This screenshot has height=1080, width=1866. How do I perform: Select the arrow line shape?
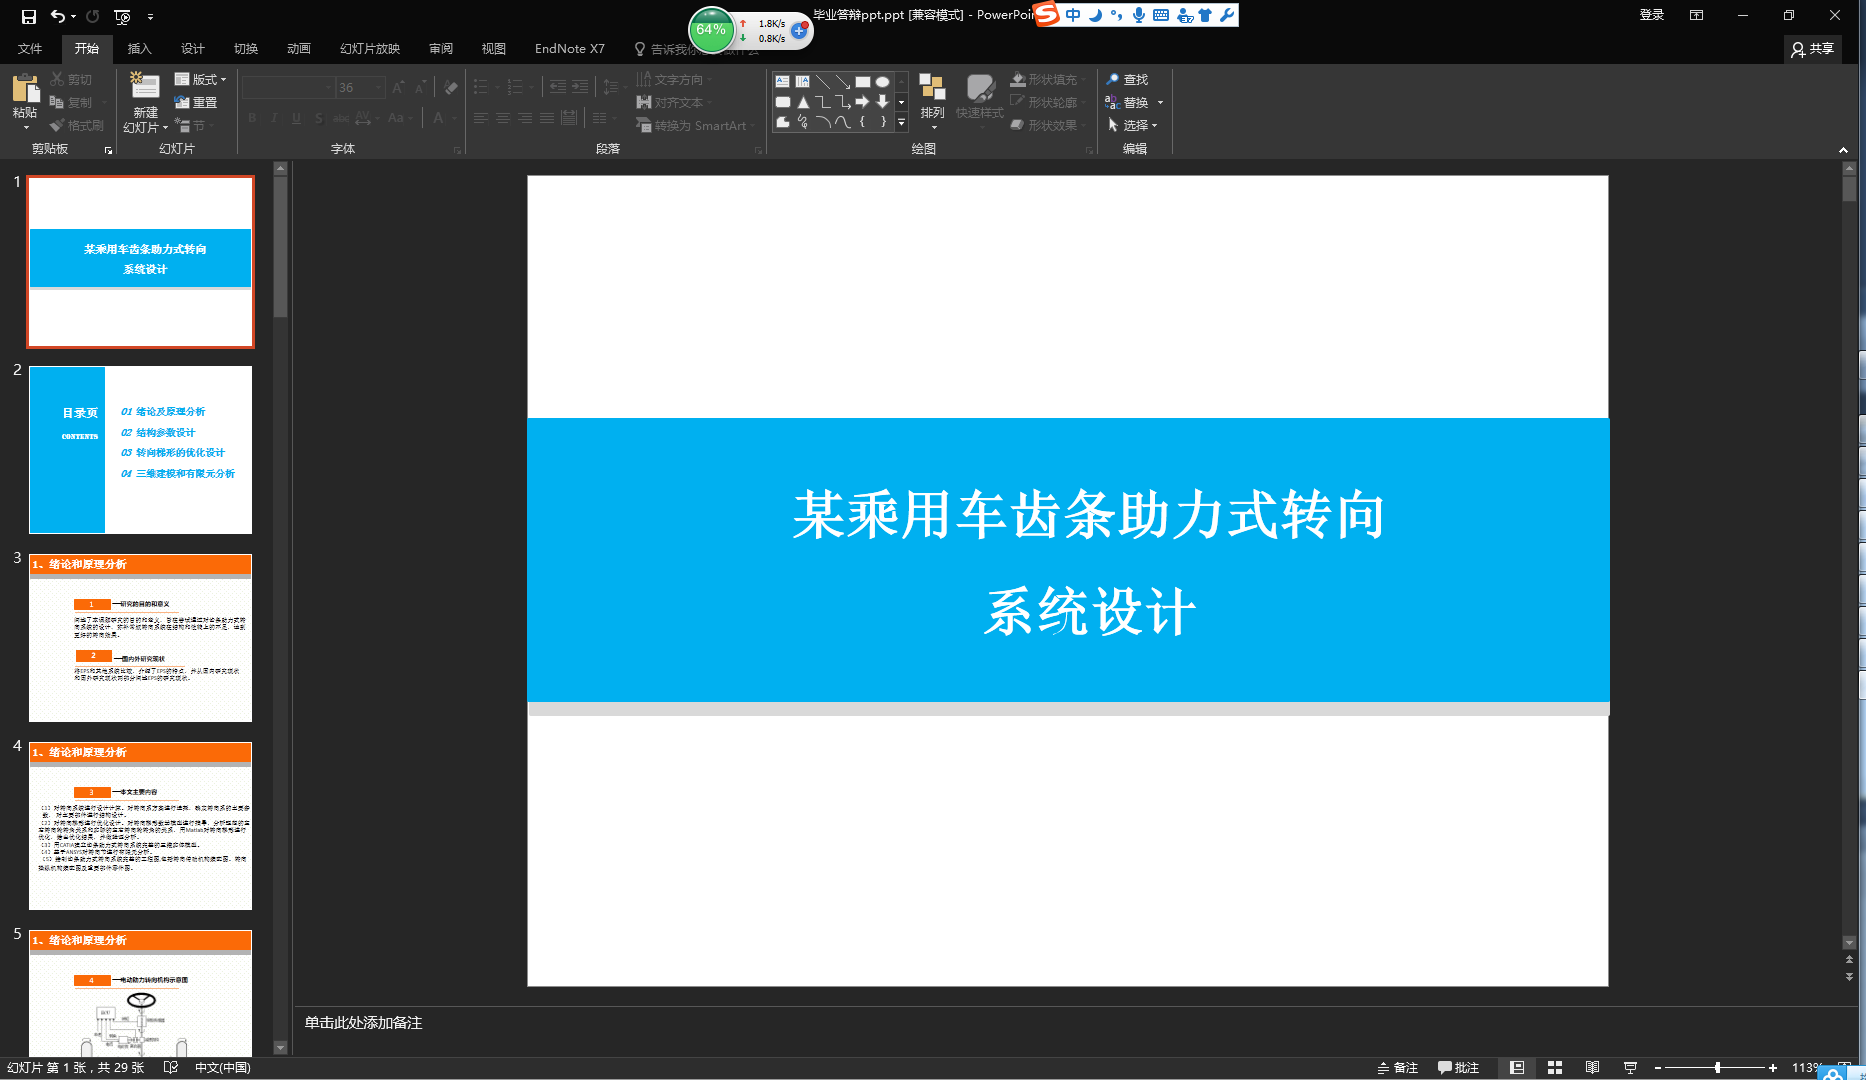[x=842, y=82]
